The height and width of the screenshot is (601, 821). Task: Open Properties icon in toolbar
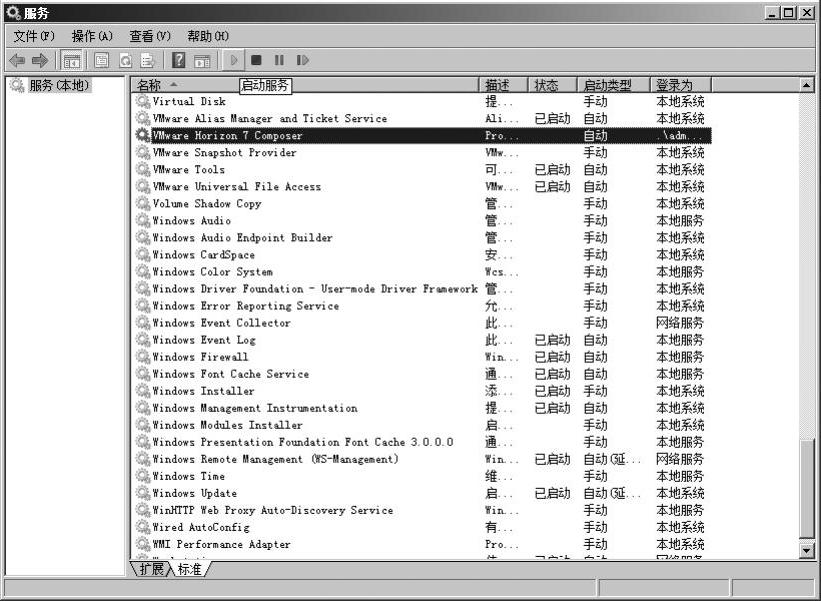point(102,61)
